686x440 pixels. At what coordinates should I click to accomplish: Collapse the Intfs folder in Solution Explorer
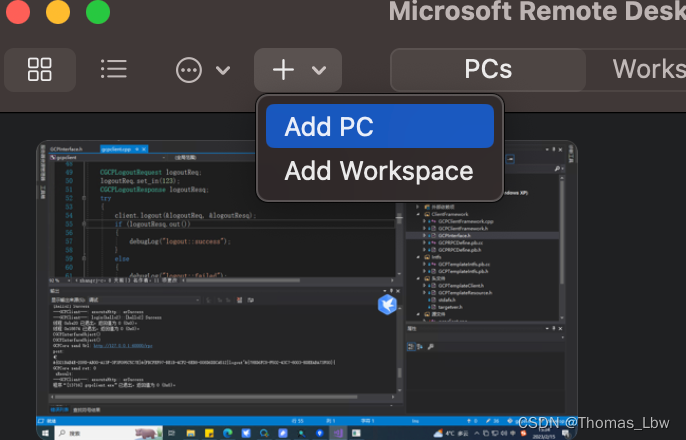coord(419,257)
